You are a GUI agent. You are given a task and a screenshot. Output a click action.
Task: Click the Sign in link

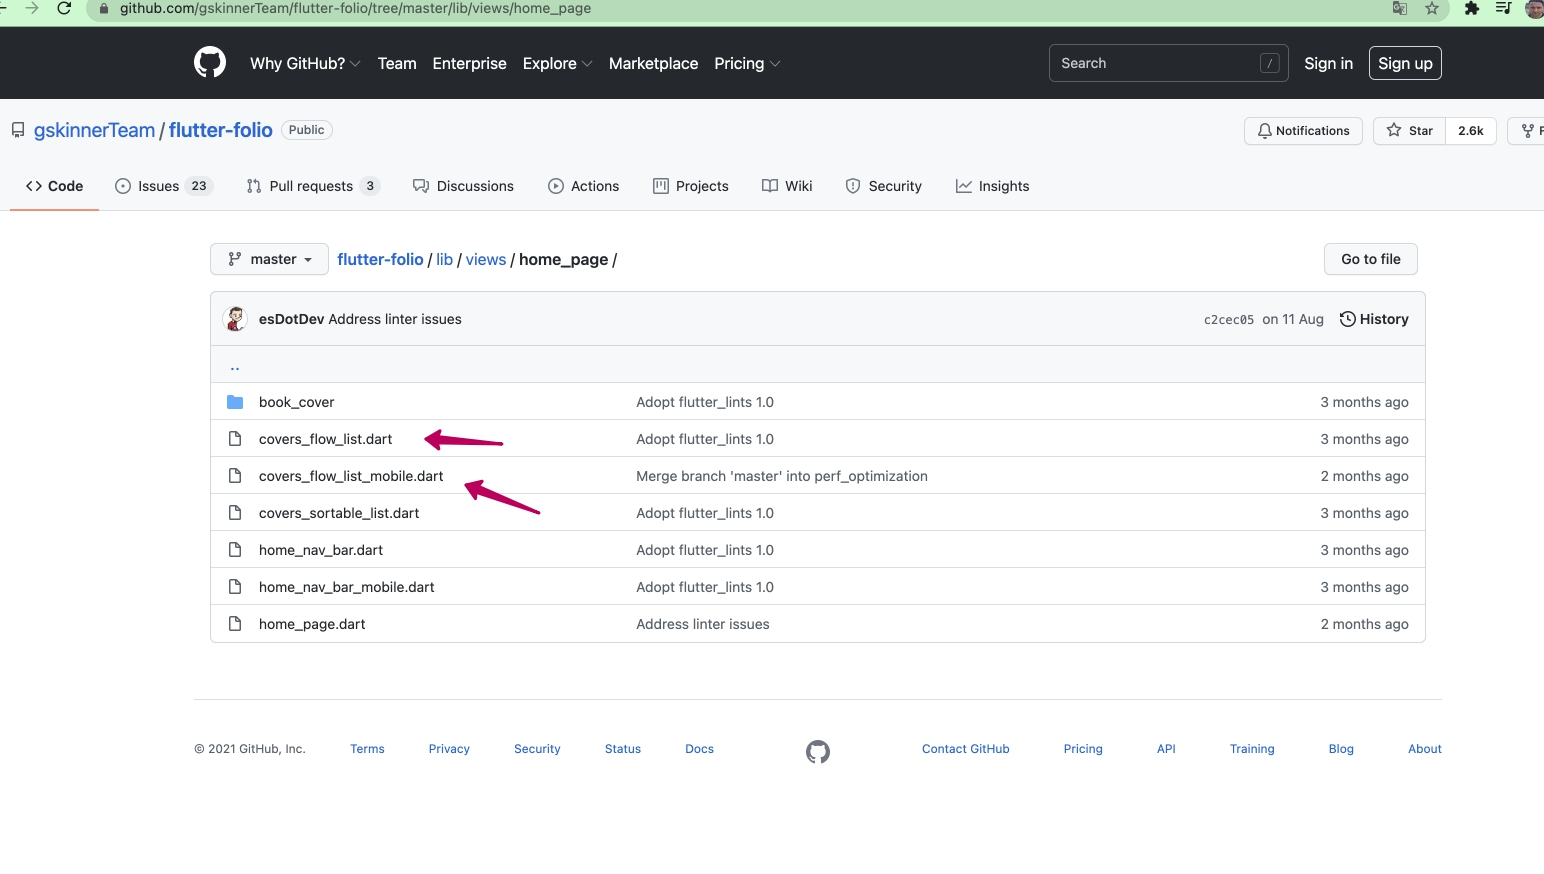(1328, 63)
